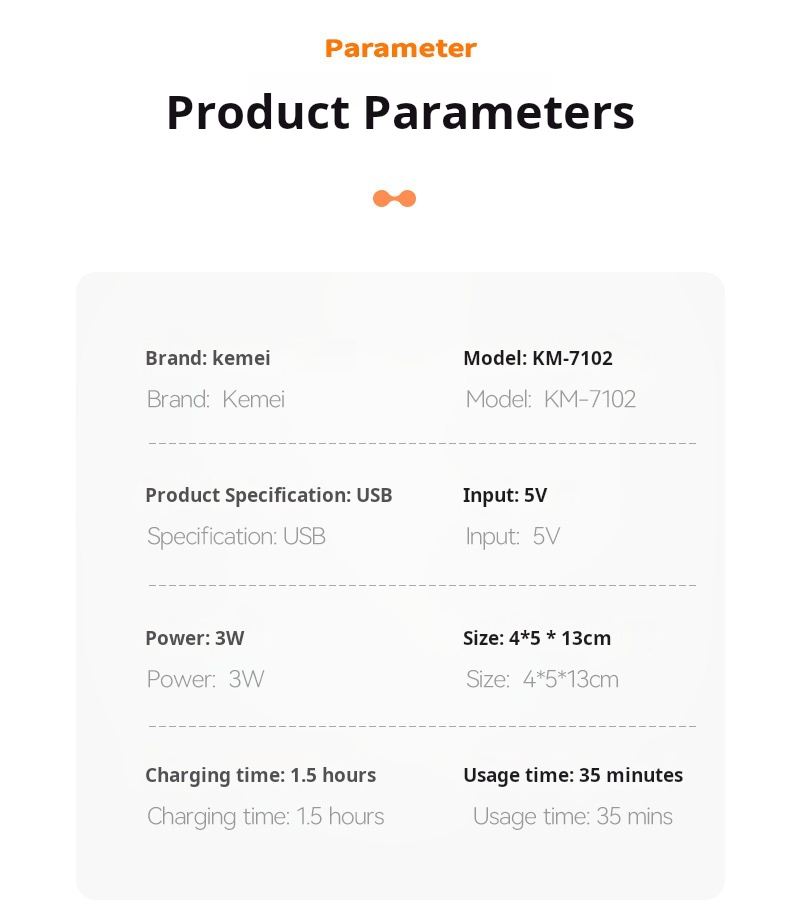The height and width of the screenshot is (921, 790).
Task: Select the light gray "Input: 5V" text
Action: coord(513,537)
